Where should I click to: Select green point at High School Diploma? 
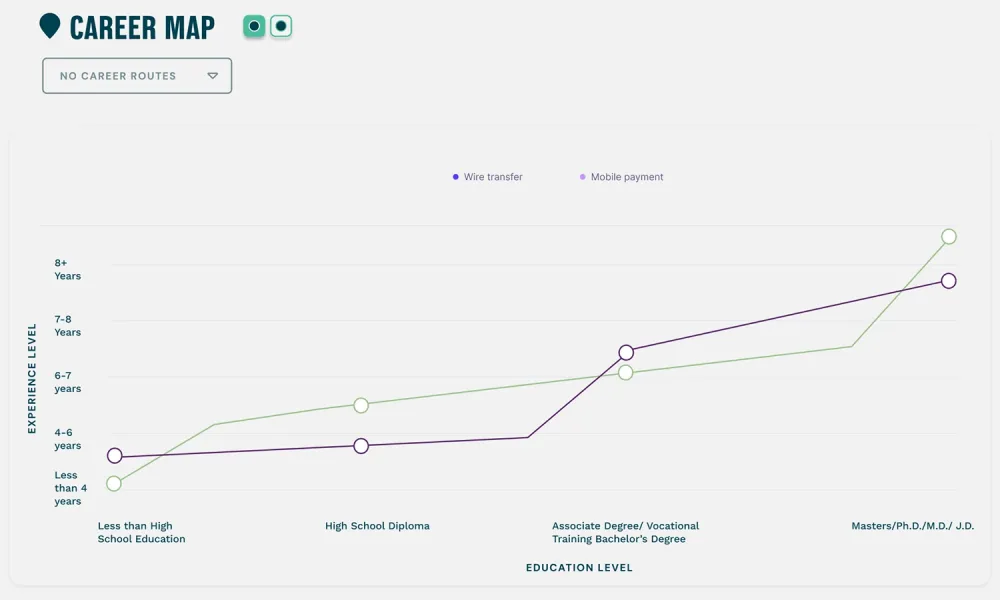[361, 405]
